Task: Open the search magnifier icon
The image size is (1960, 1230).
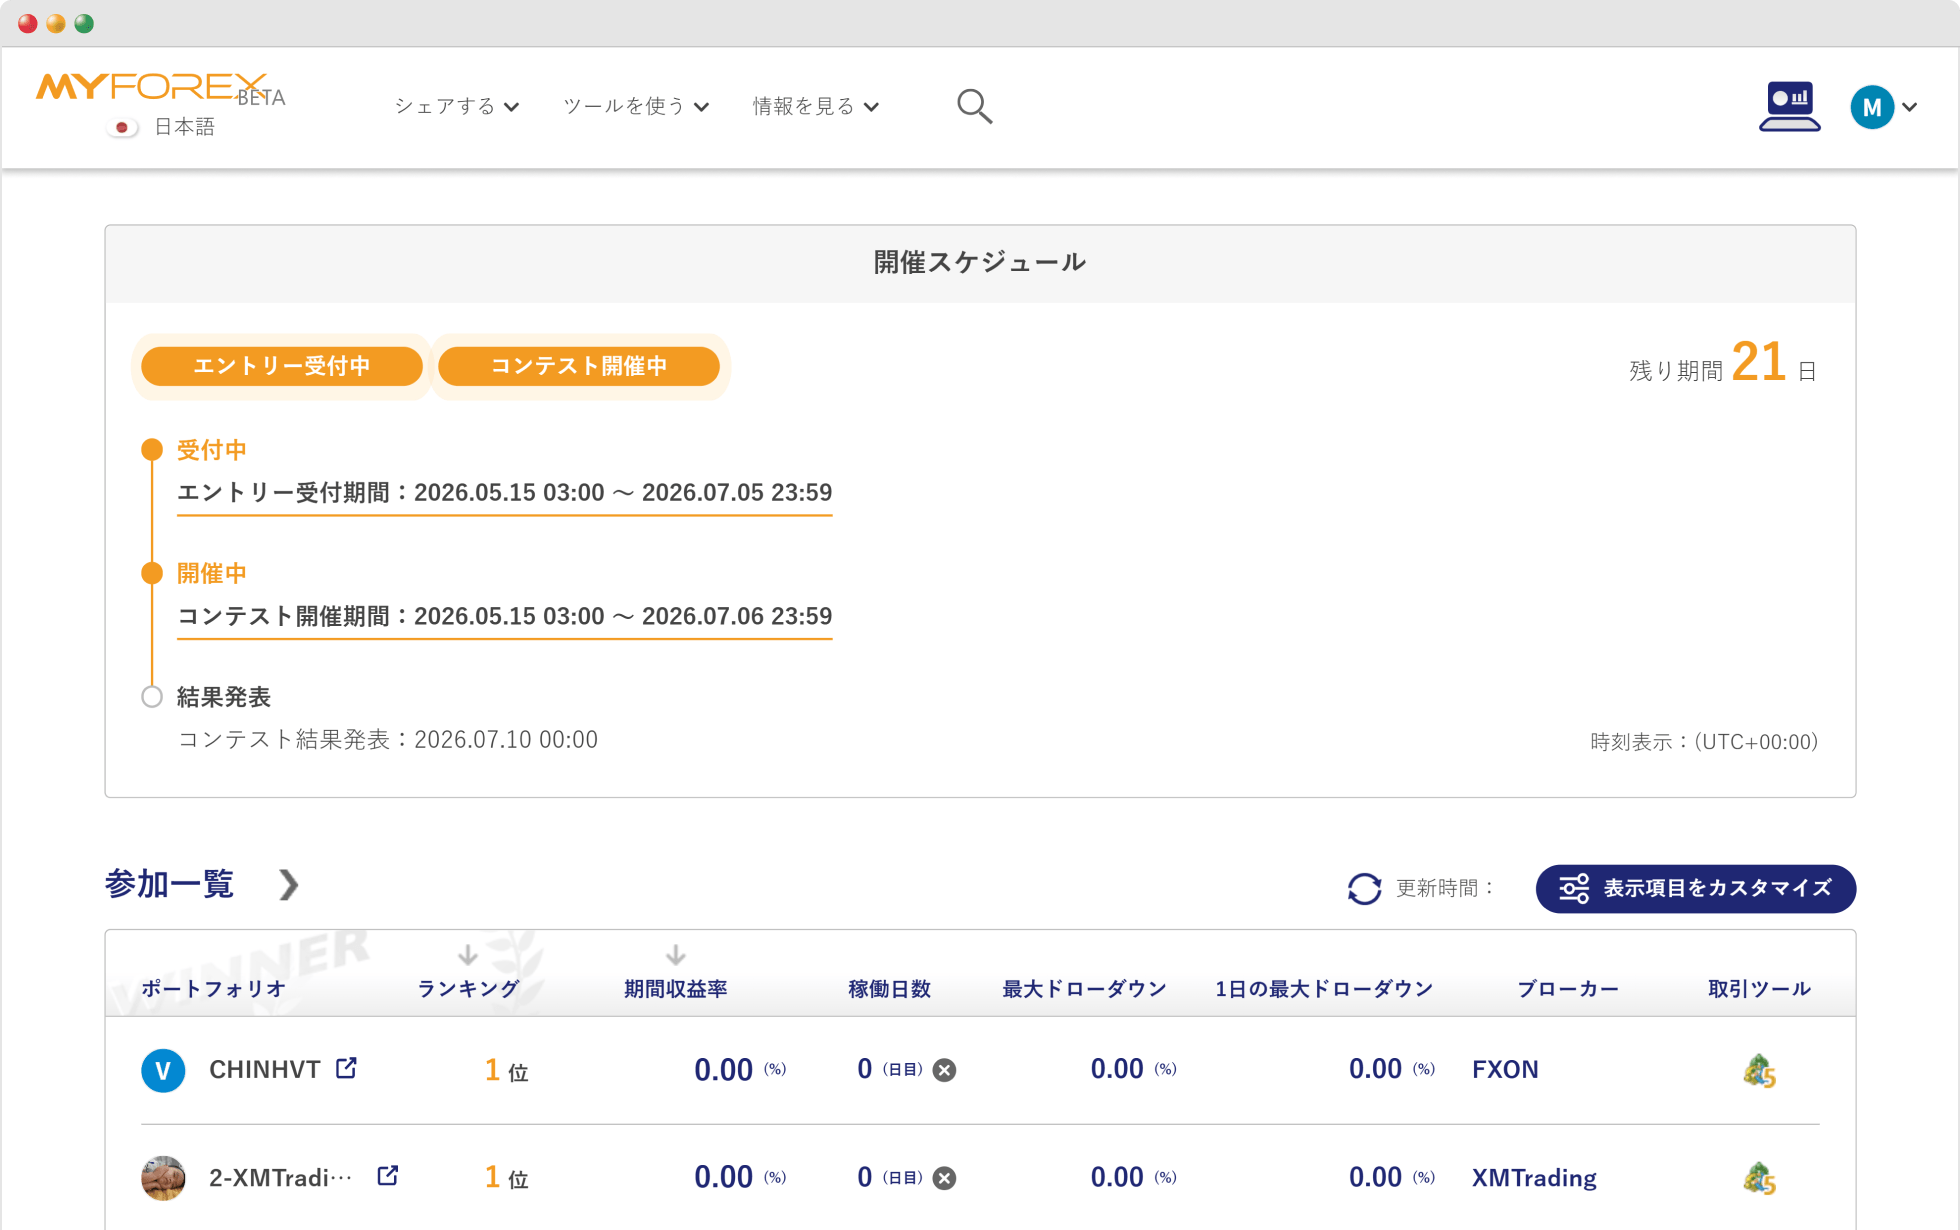Action: (974, 106)
